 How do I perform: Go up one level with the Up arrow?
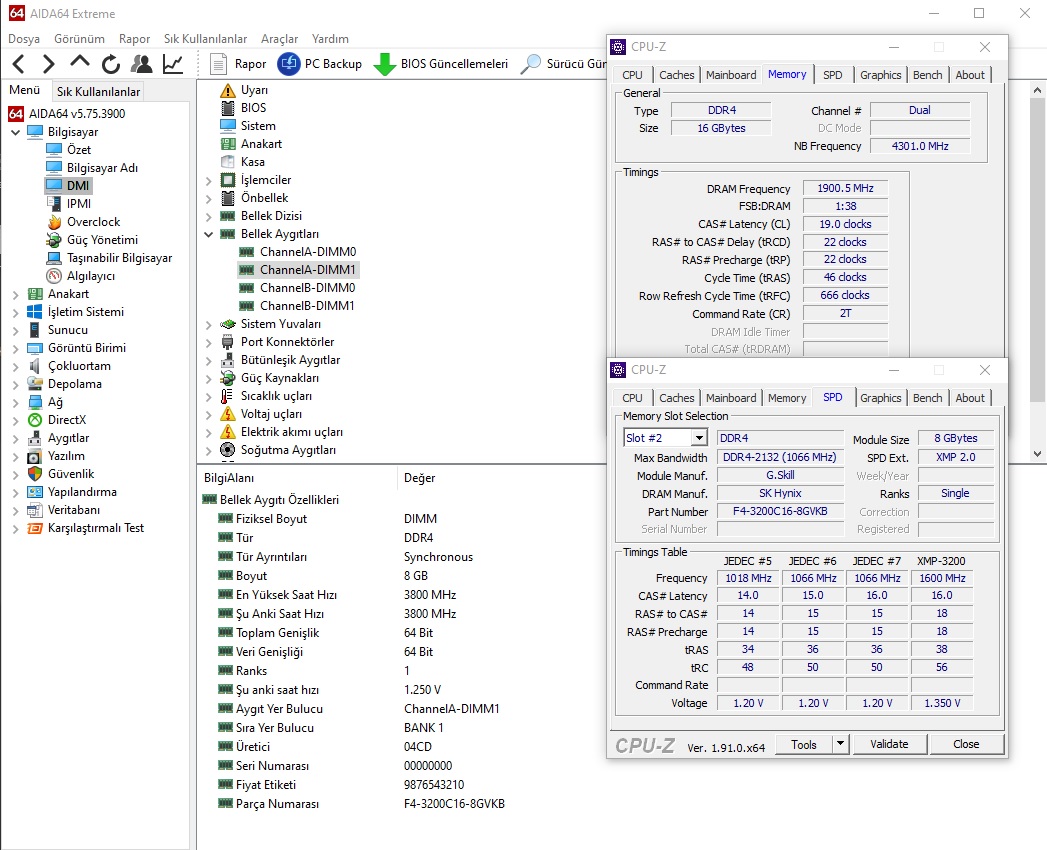click(79, 63)
